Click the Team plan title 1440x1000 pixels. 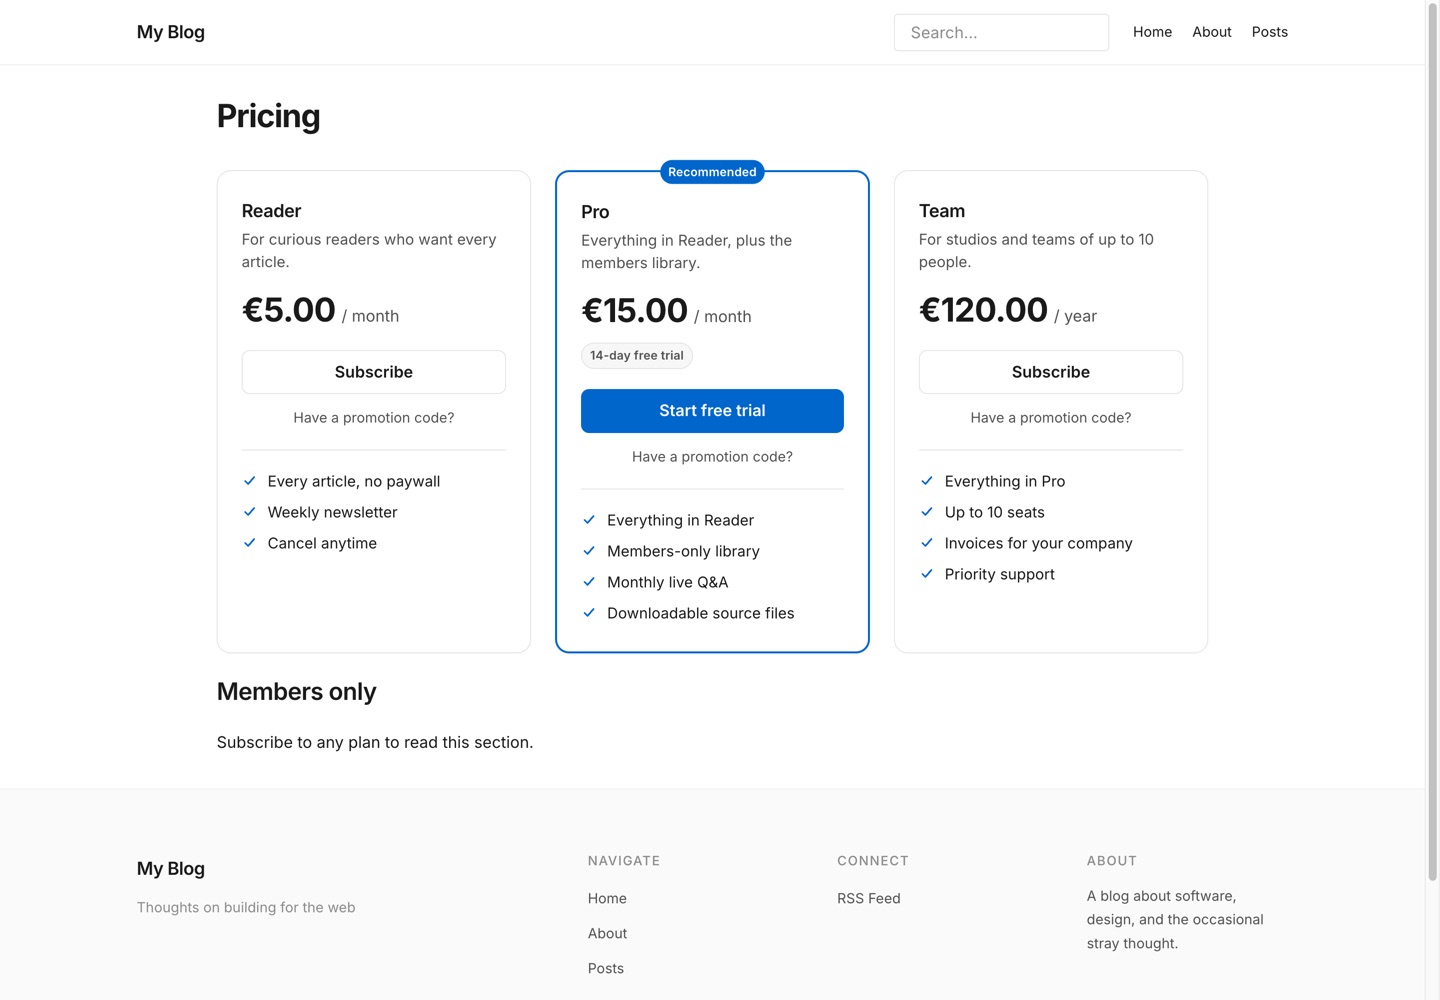click(942, 211)
